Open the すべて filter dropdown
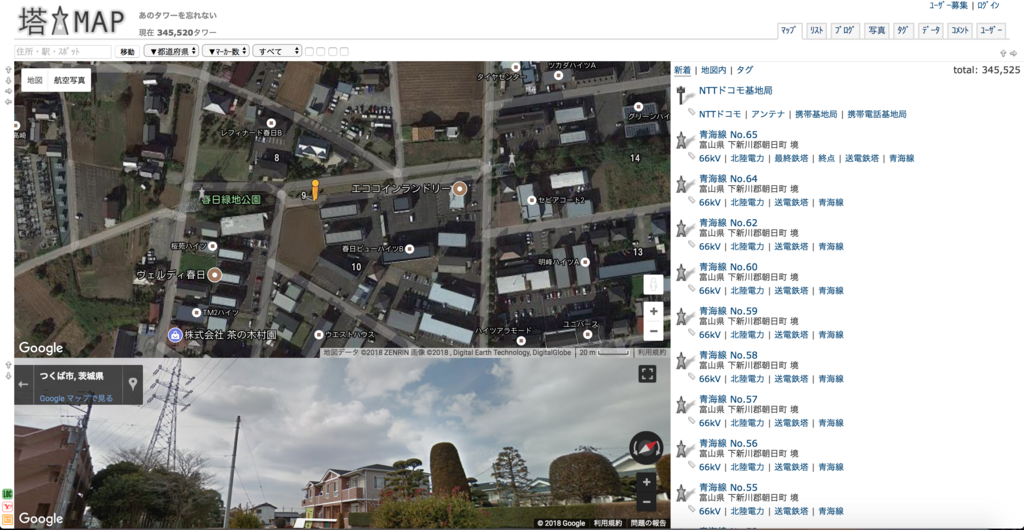 278,51
